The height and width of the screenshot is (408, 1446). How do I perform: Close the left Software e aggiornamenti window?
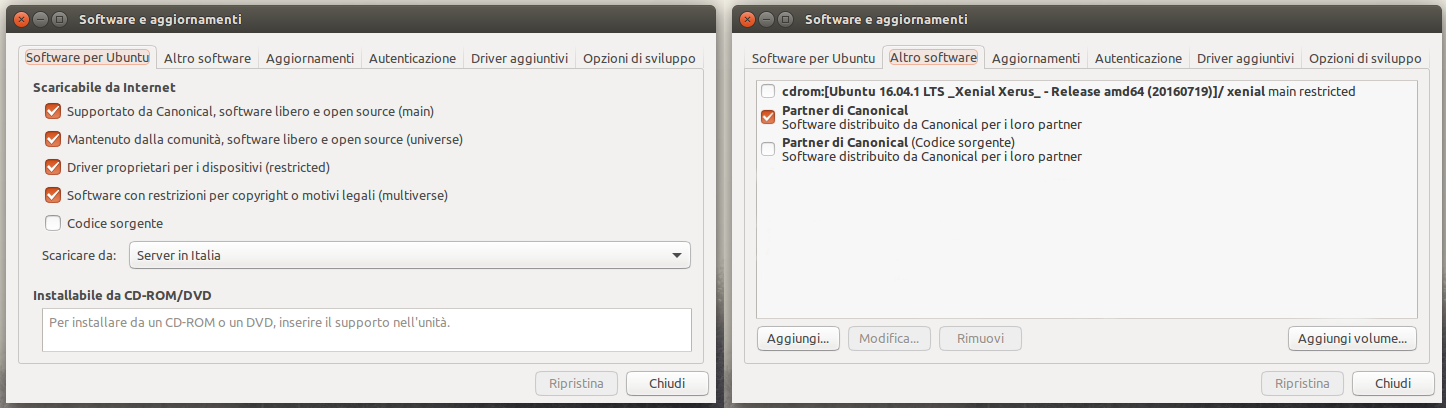click(x=22, y=19)
